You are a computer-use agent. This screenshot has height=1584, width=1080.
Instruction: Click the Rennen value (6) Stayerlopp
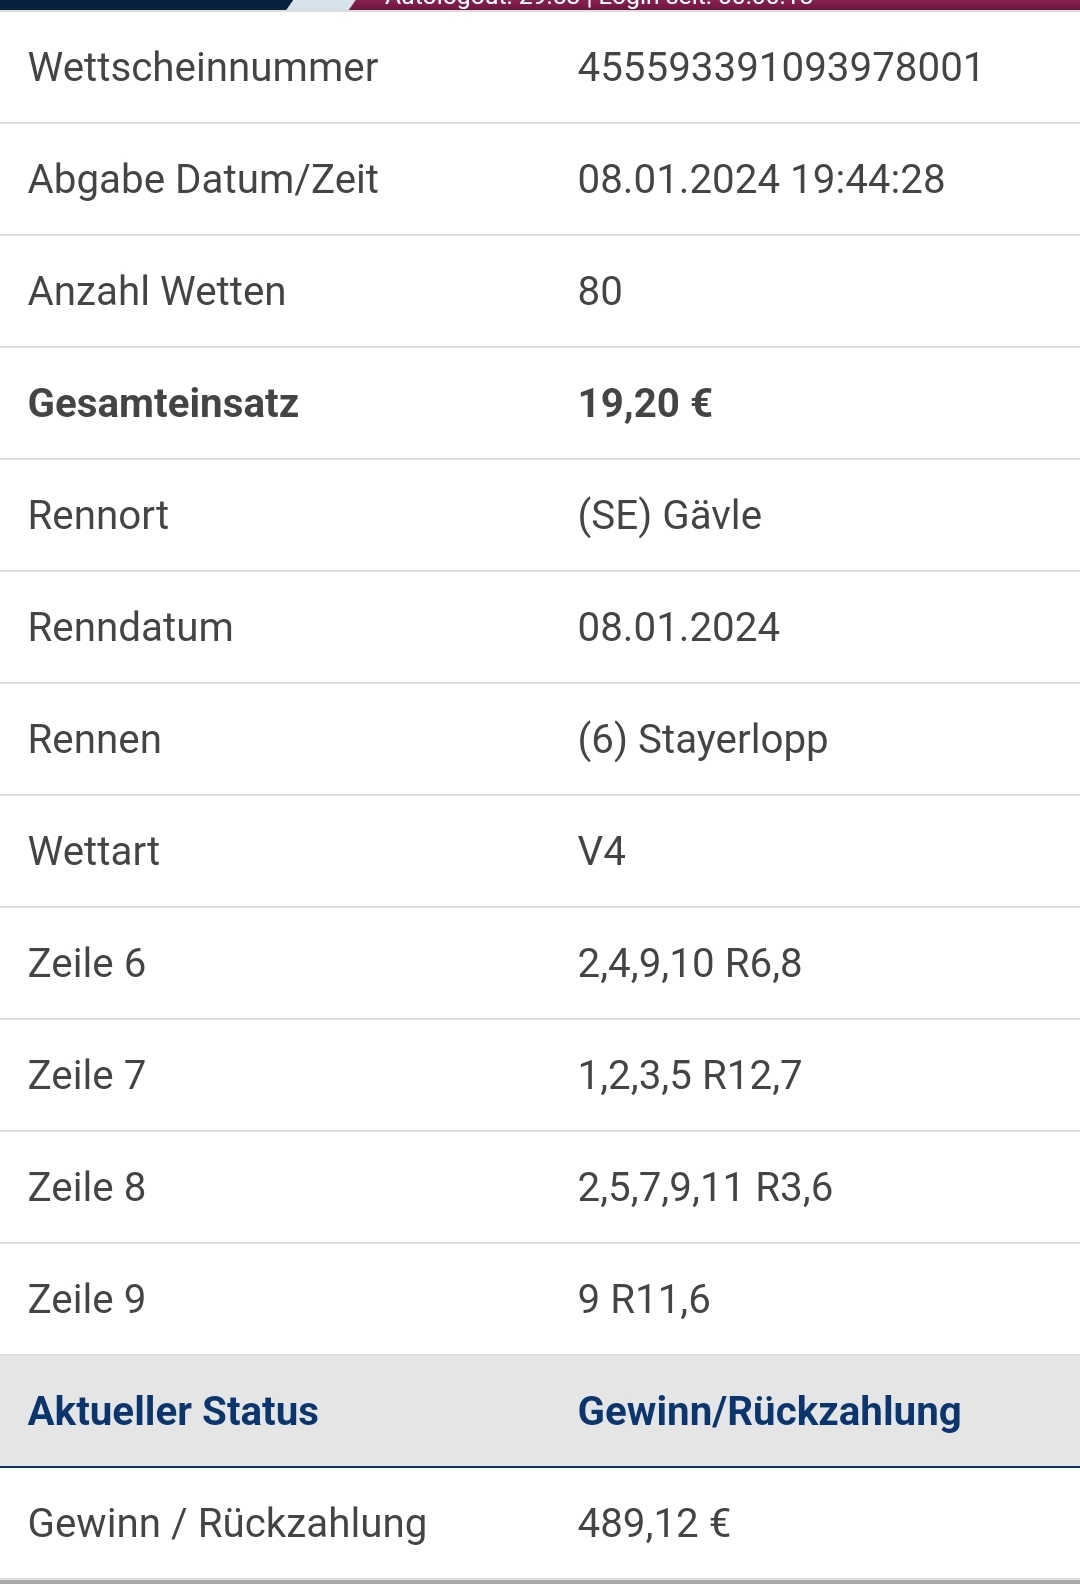pos(703,741)
